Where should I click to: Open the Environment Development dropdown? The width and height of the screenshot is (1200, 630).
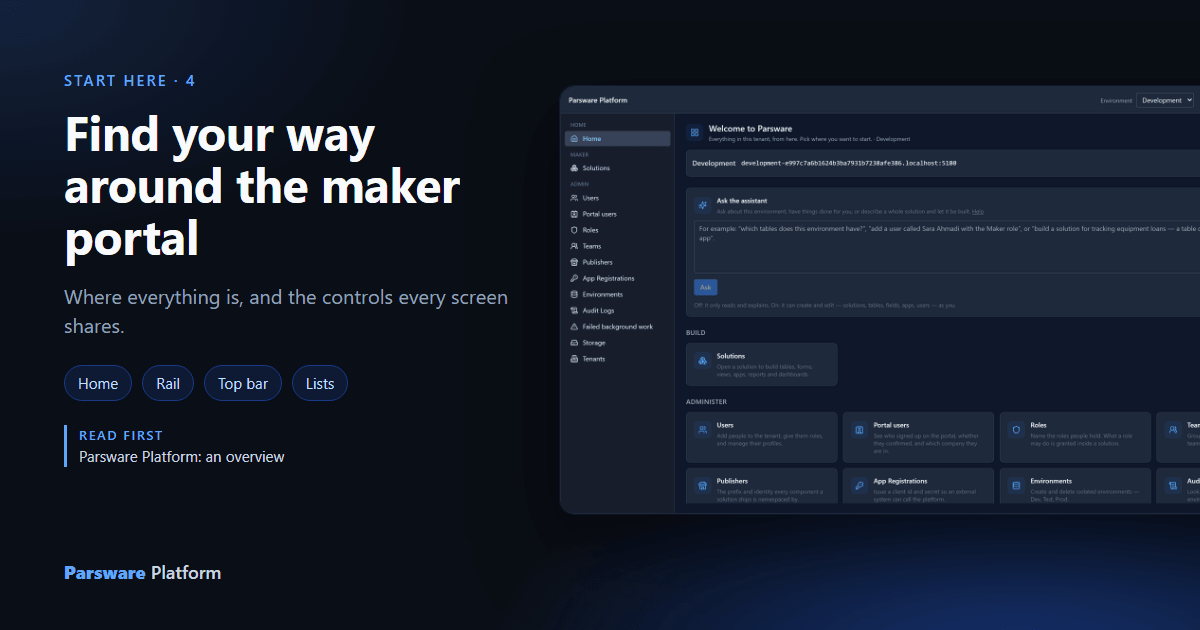(x=1165, y=101)
